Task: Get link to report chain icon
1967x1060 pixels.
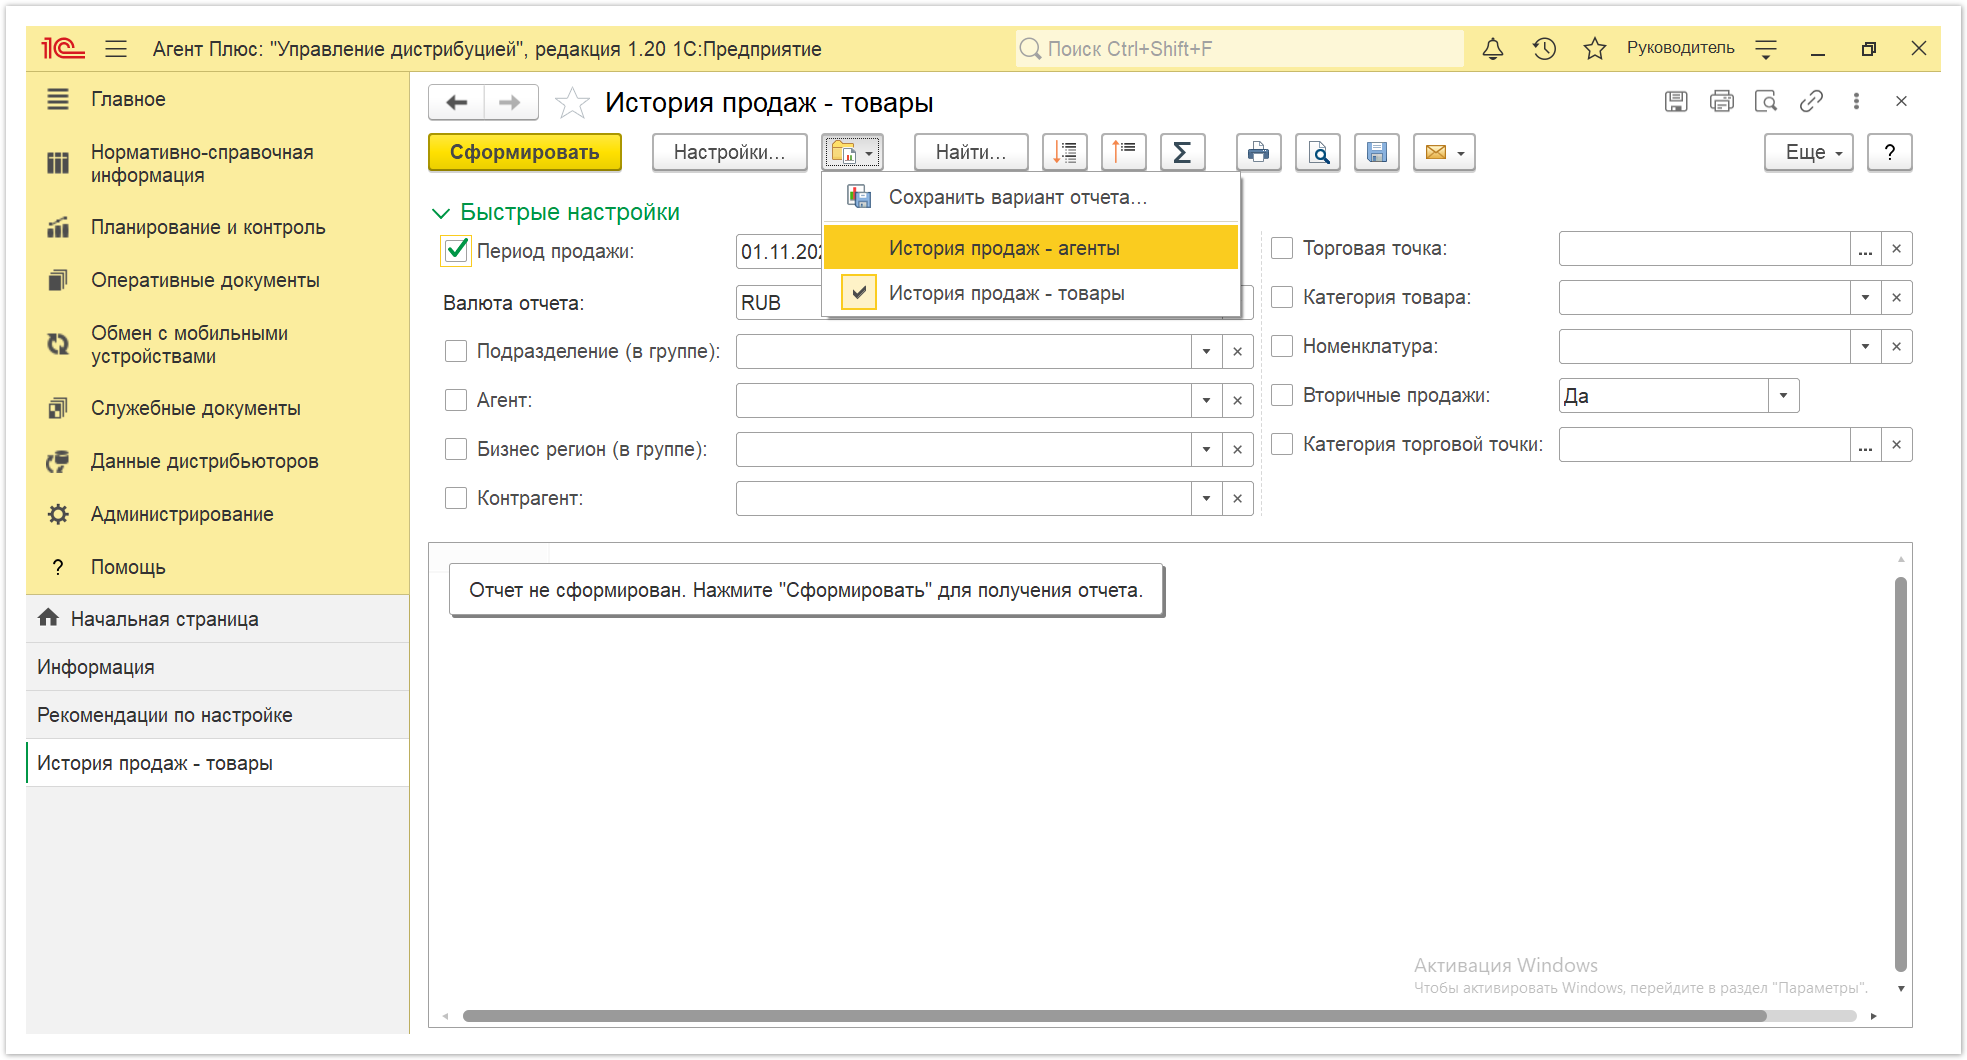Action: click(x=1811, y=101)
